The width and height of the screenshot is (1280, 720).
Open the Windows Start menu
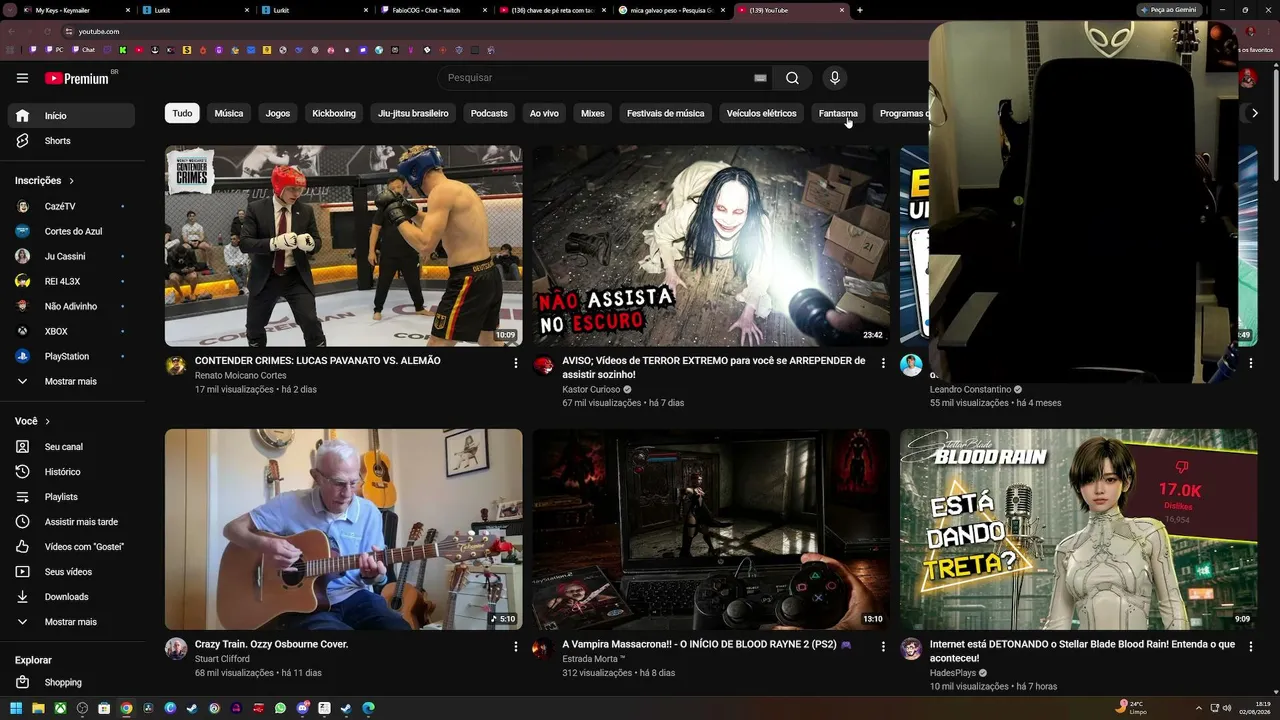tap(16, 708)
